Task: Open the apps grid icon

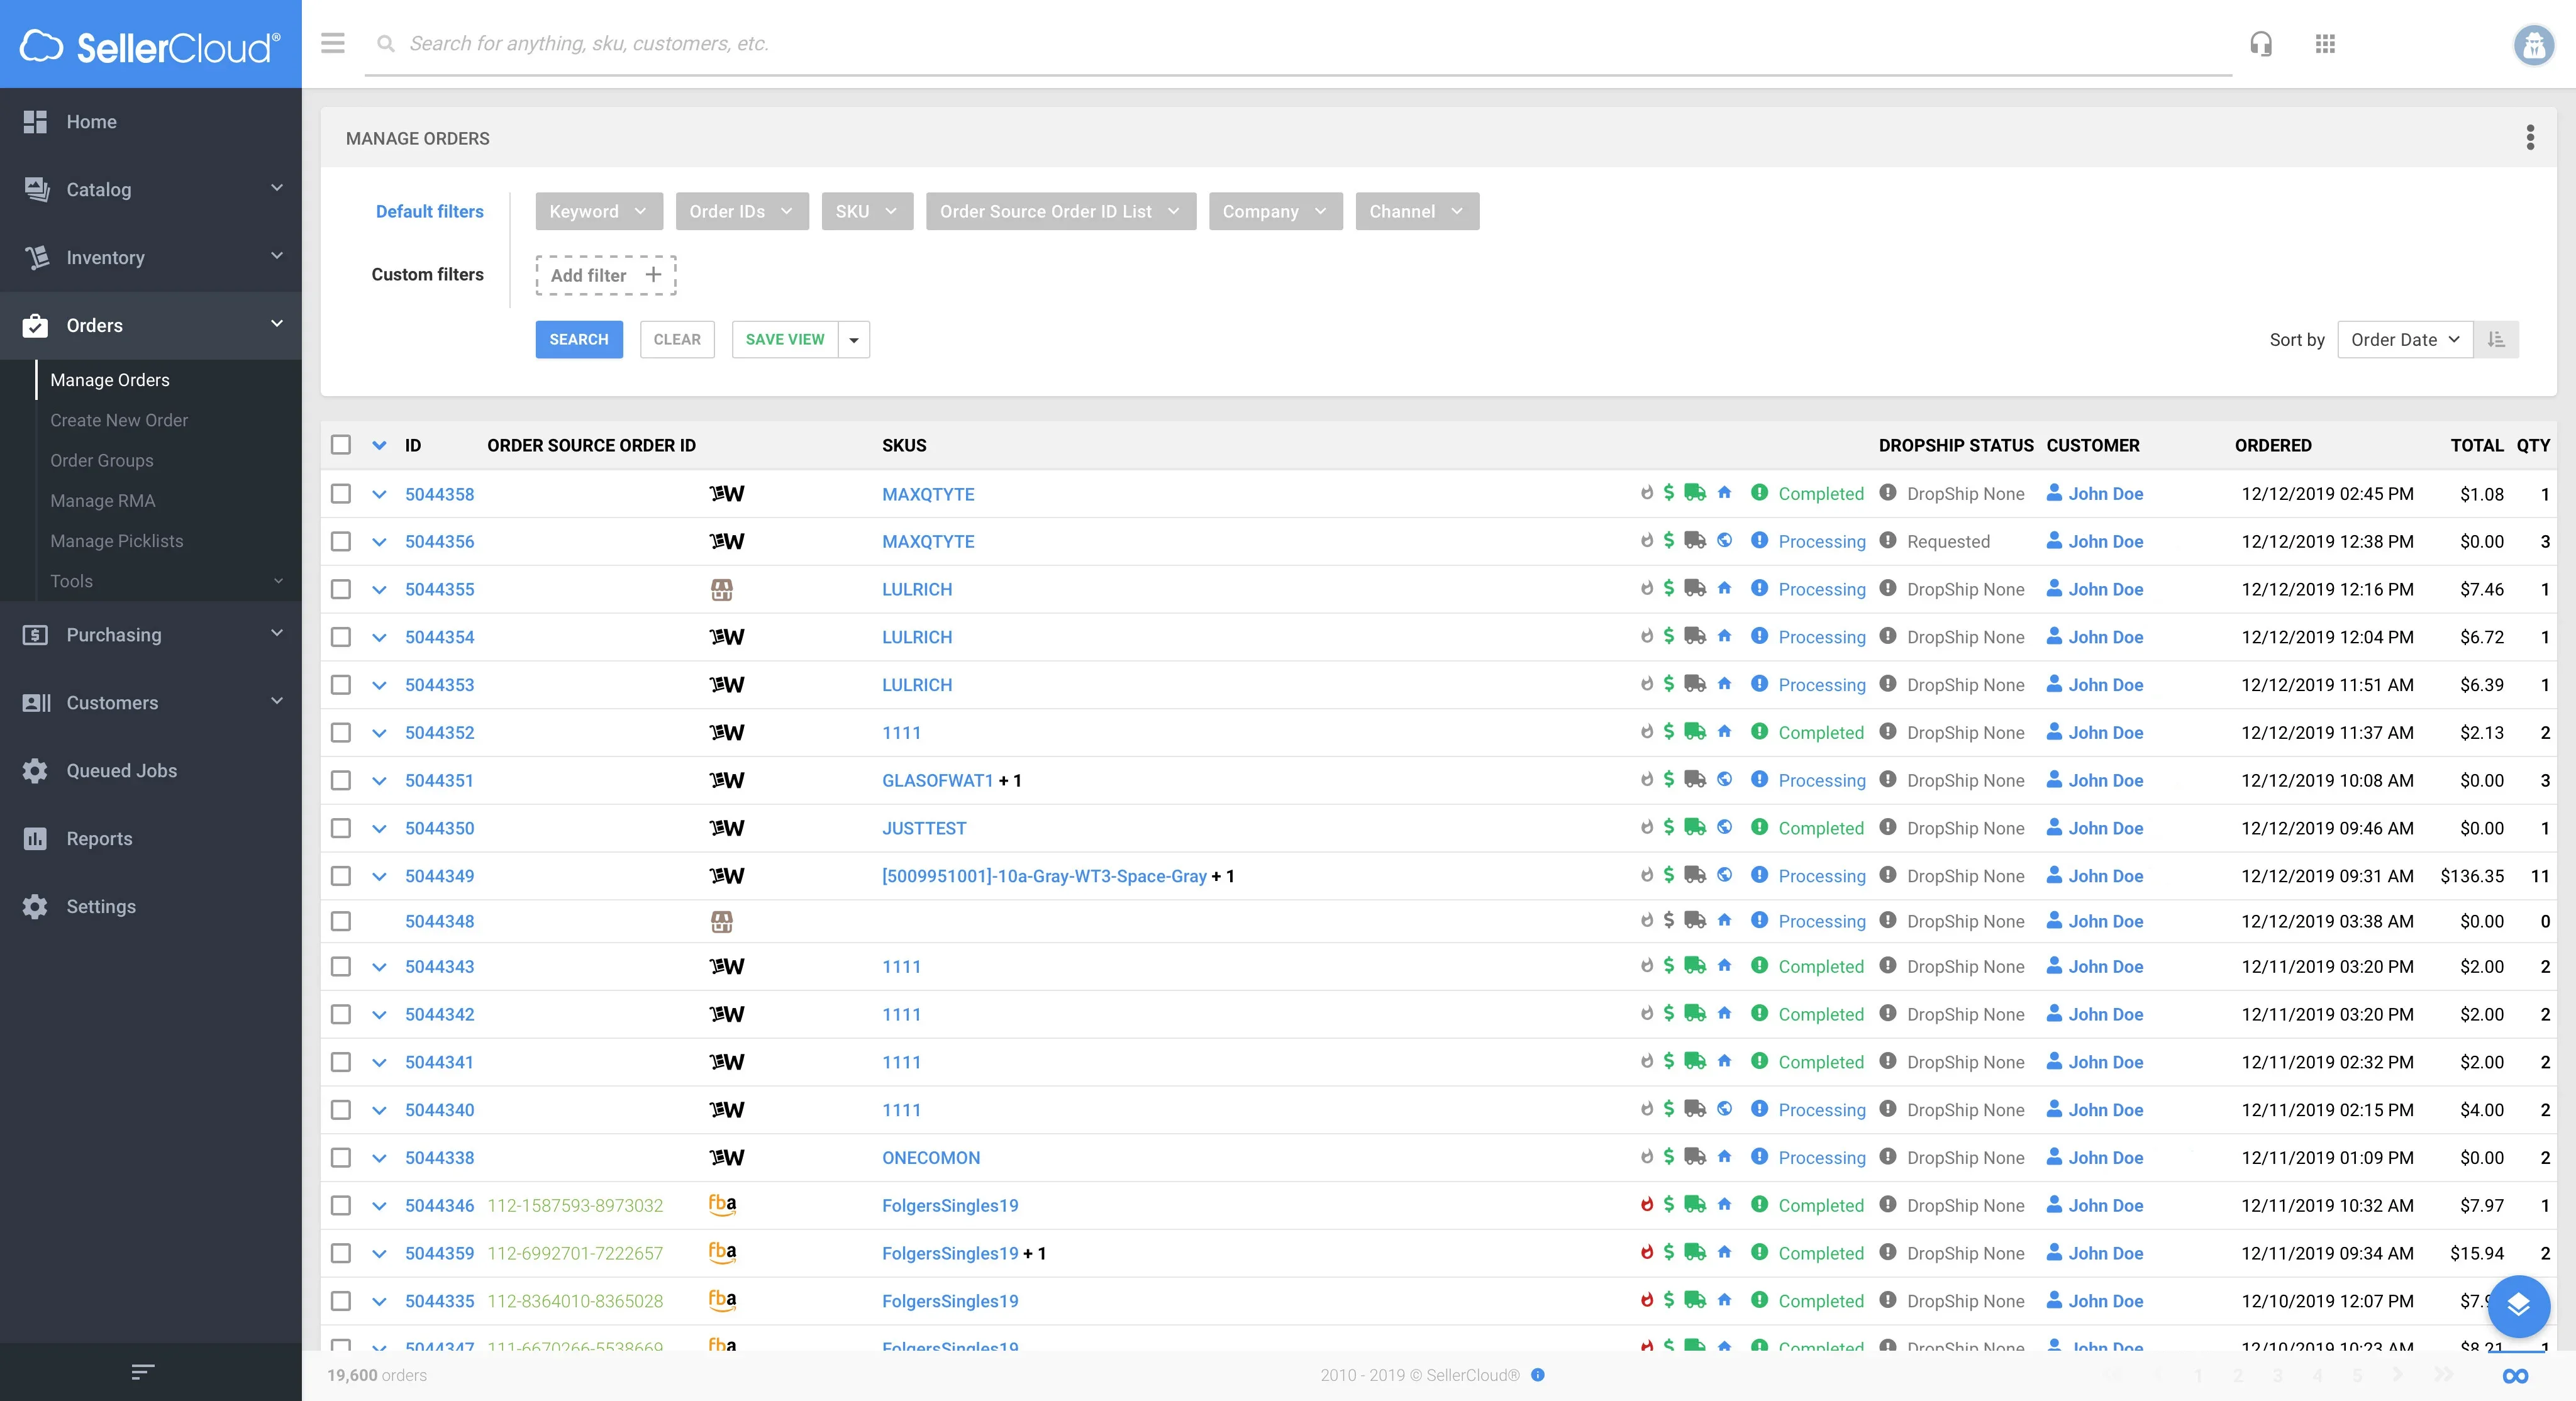Action: (2325, 44)
